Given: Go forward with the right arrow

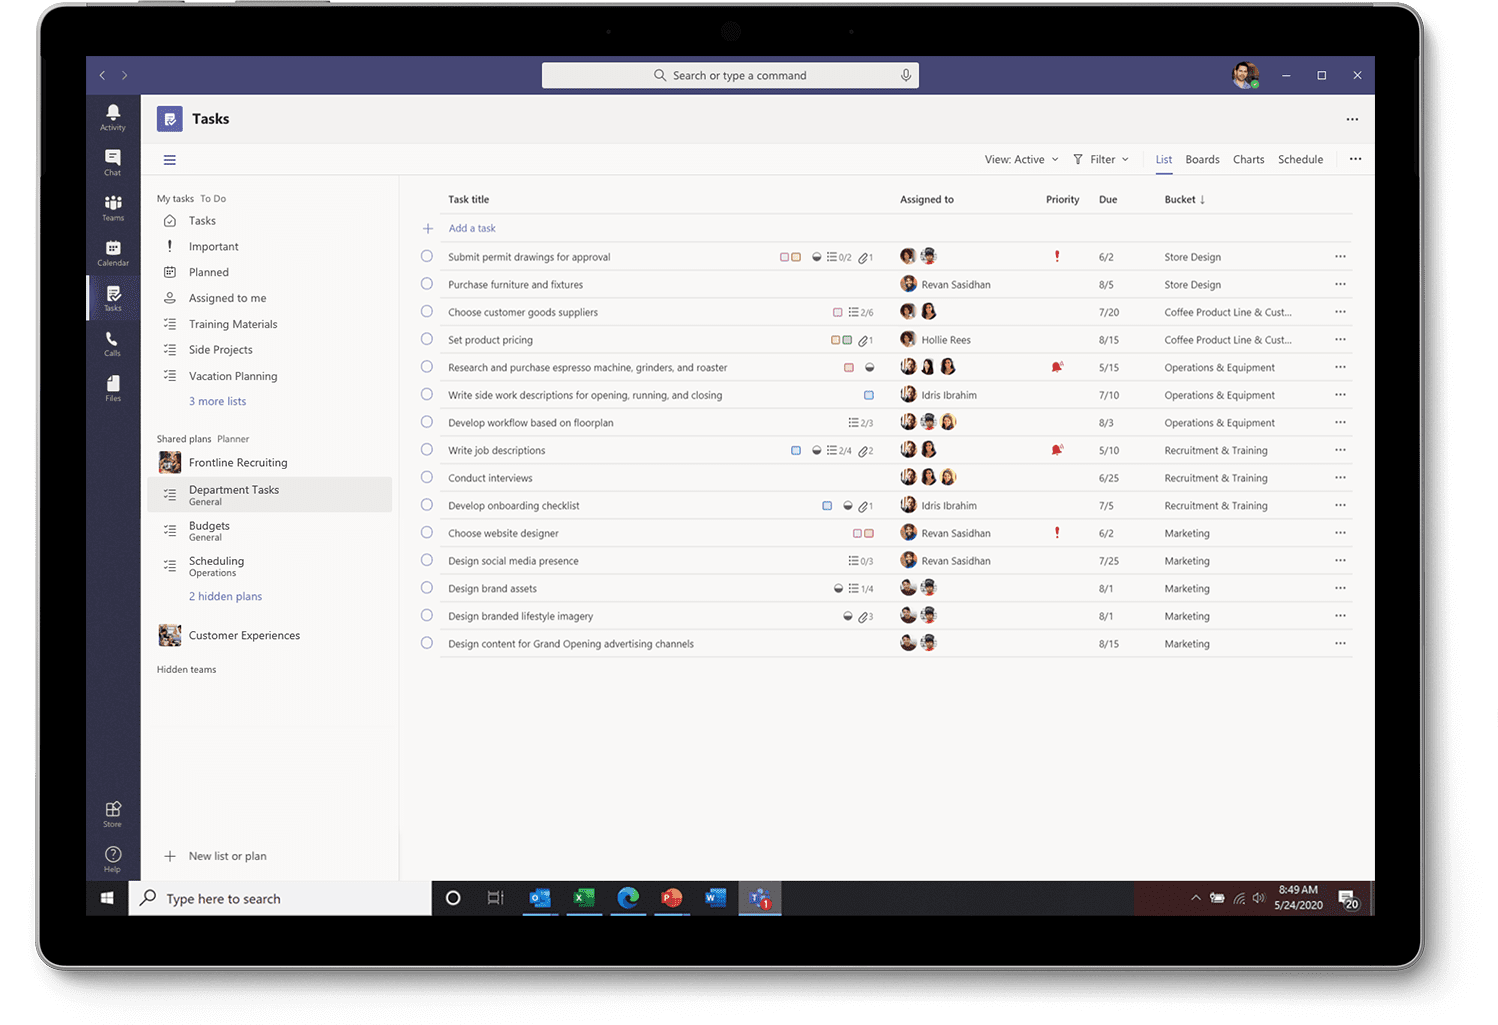Looking at the screenshot, I should click(x=125, y=75).
